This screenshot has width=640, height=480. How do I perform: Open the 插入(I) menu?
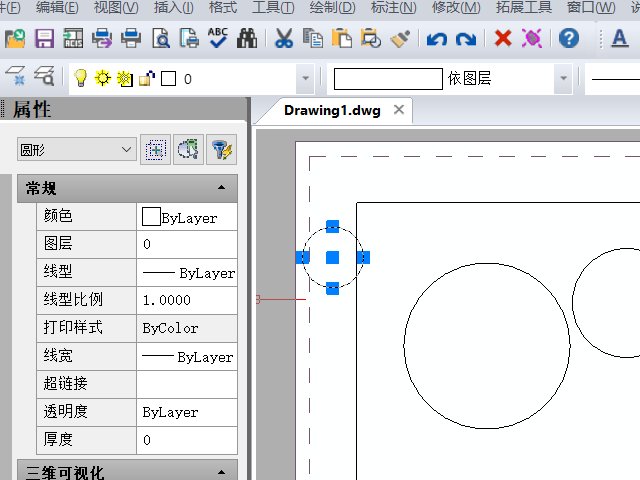(x=173, y=7)
